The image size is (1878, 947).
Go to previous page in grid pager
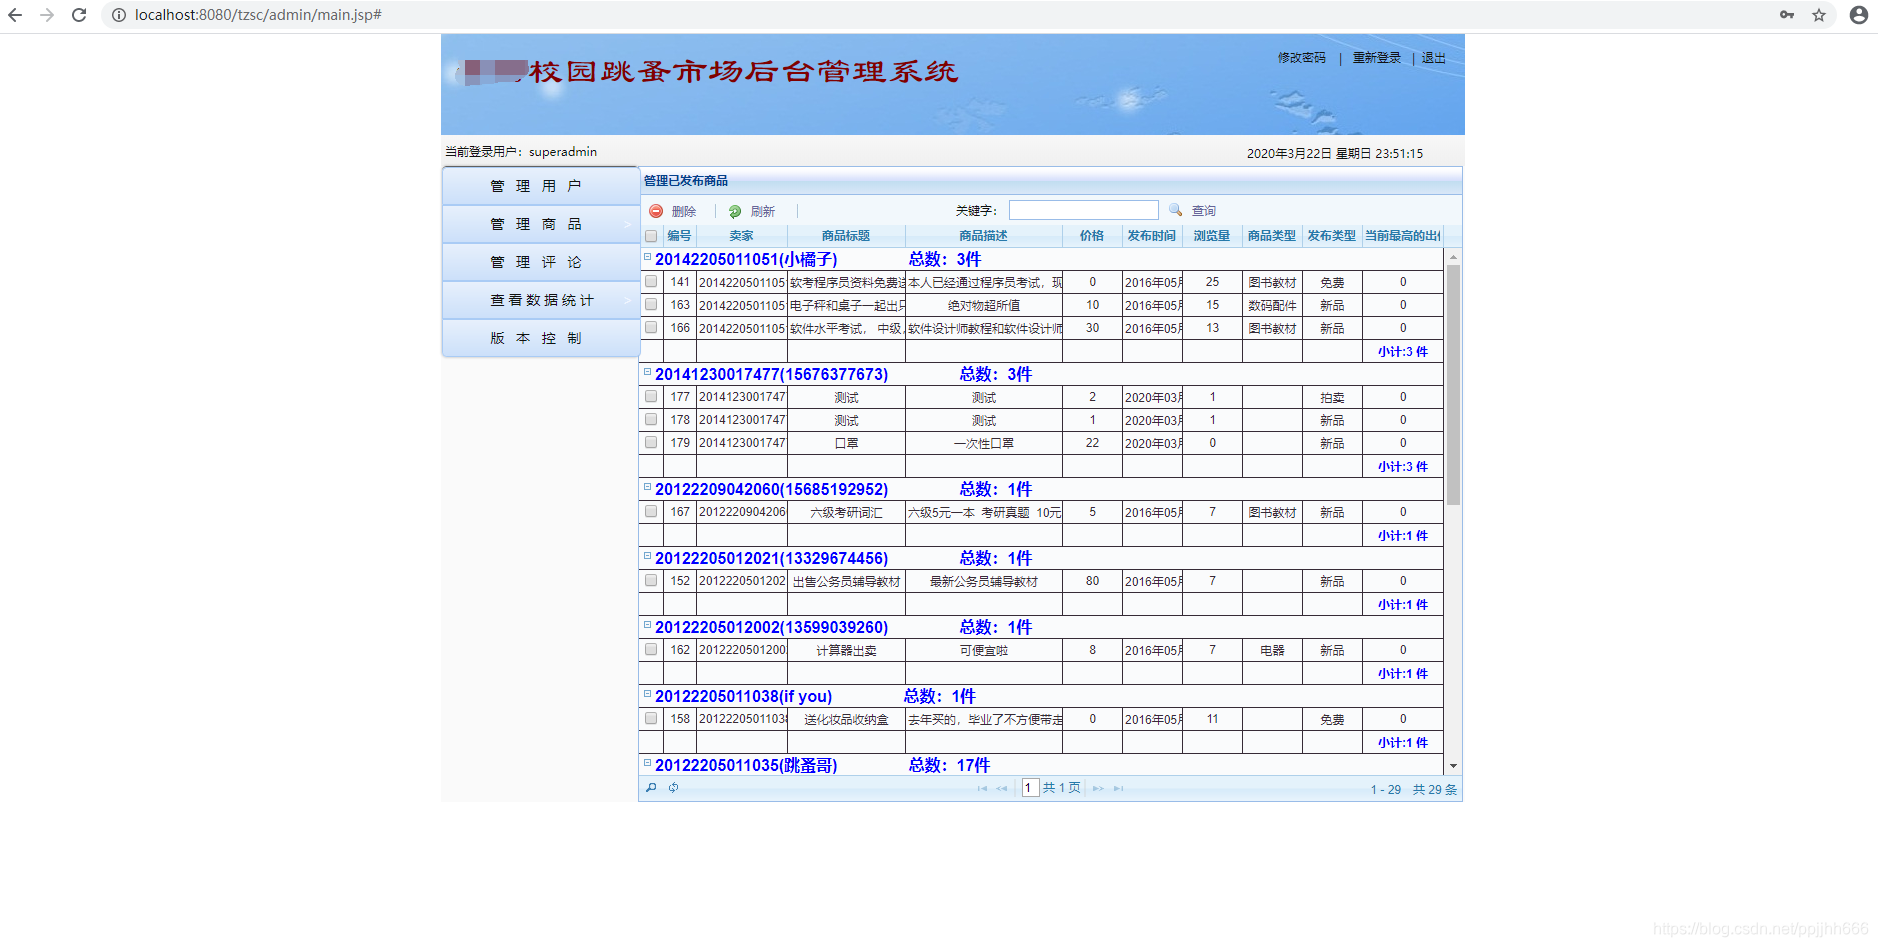click(x=1002, y=789)
